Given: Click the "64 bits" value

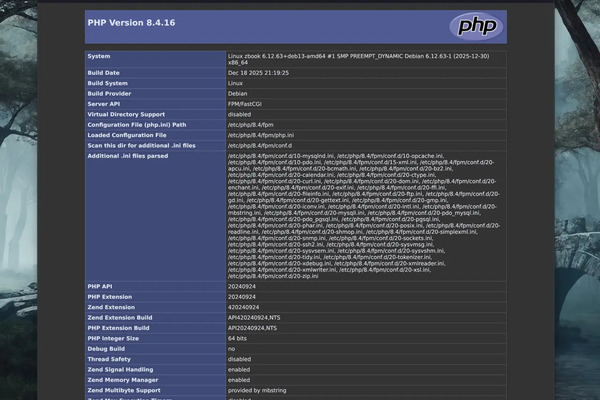Looking at the screenshot, I should pos(237,338).
